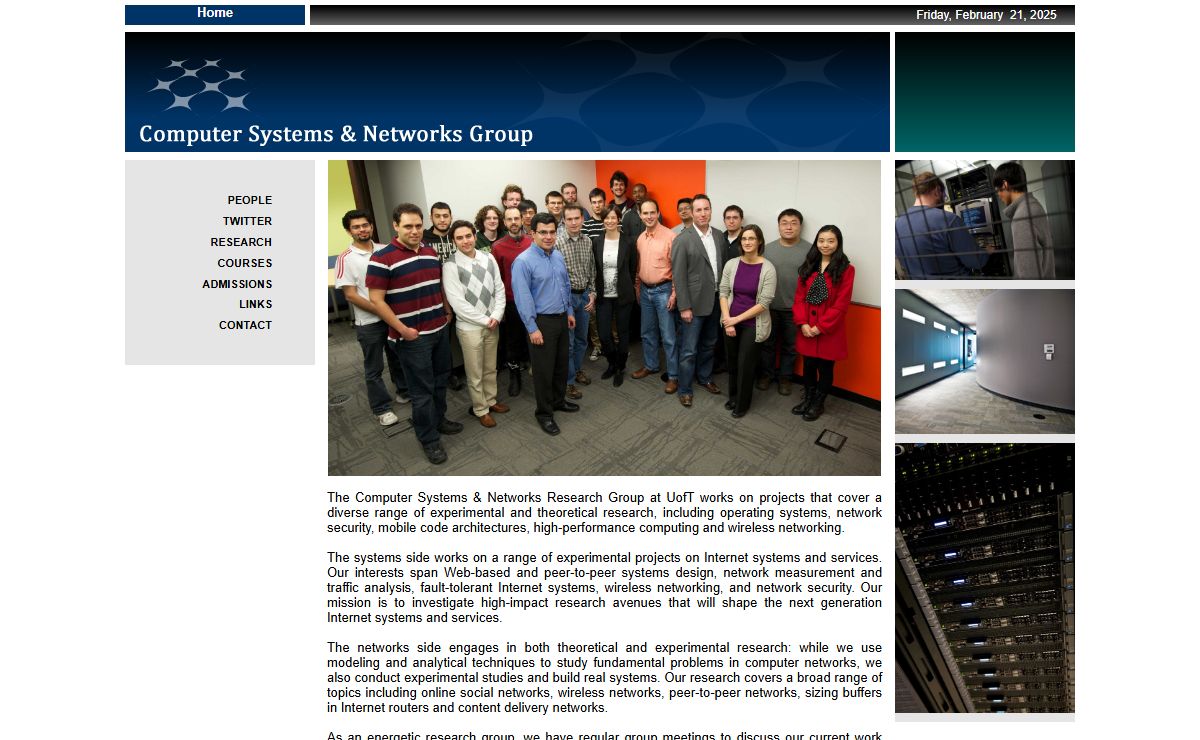Open the CONTACT page link
1200x740 pixels.
[245, 325]
